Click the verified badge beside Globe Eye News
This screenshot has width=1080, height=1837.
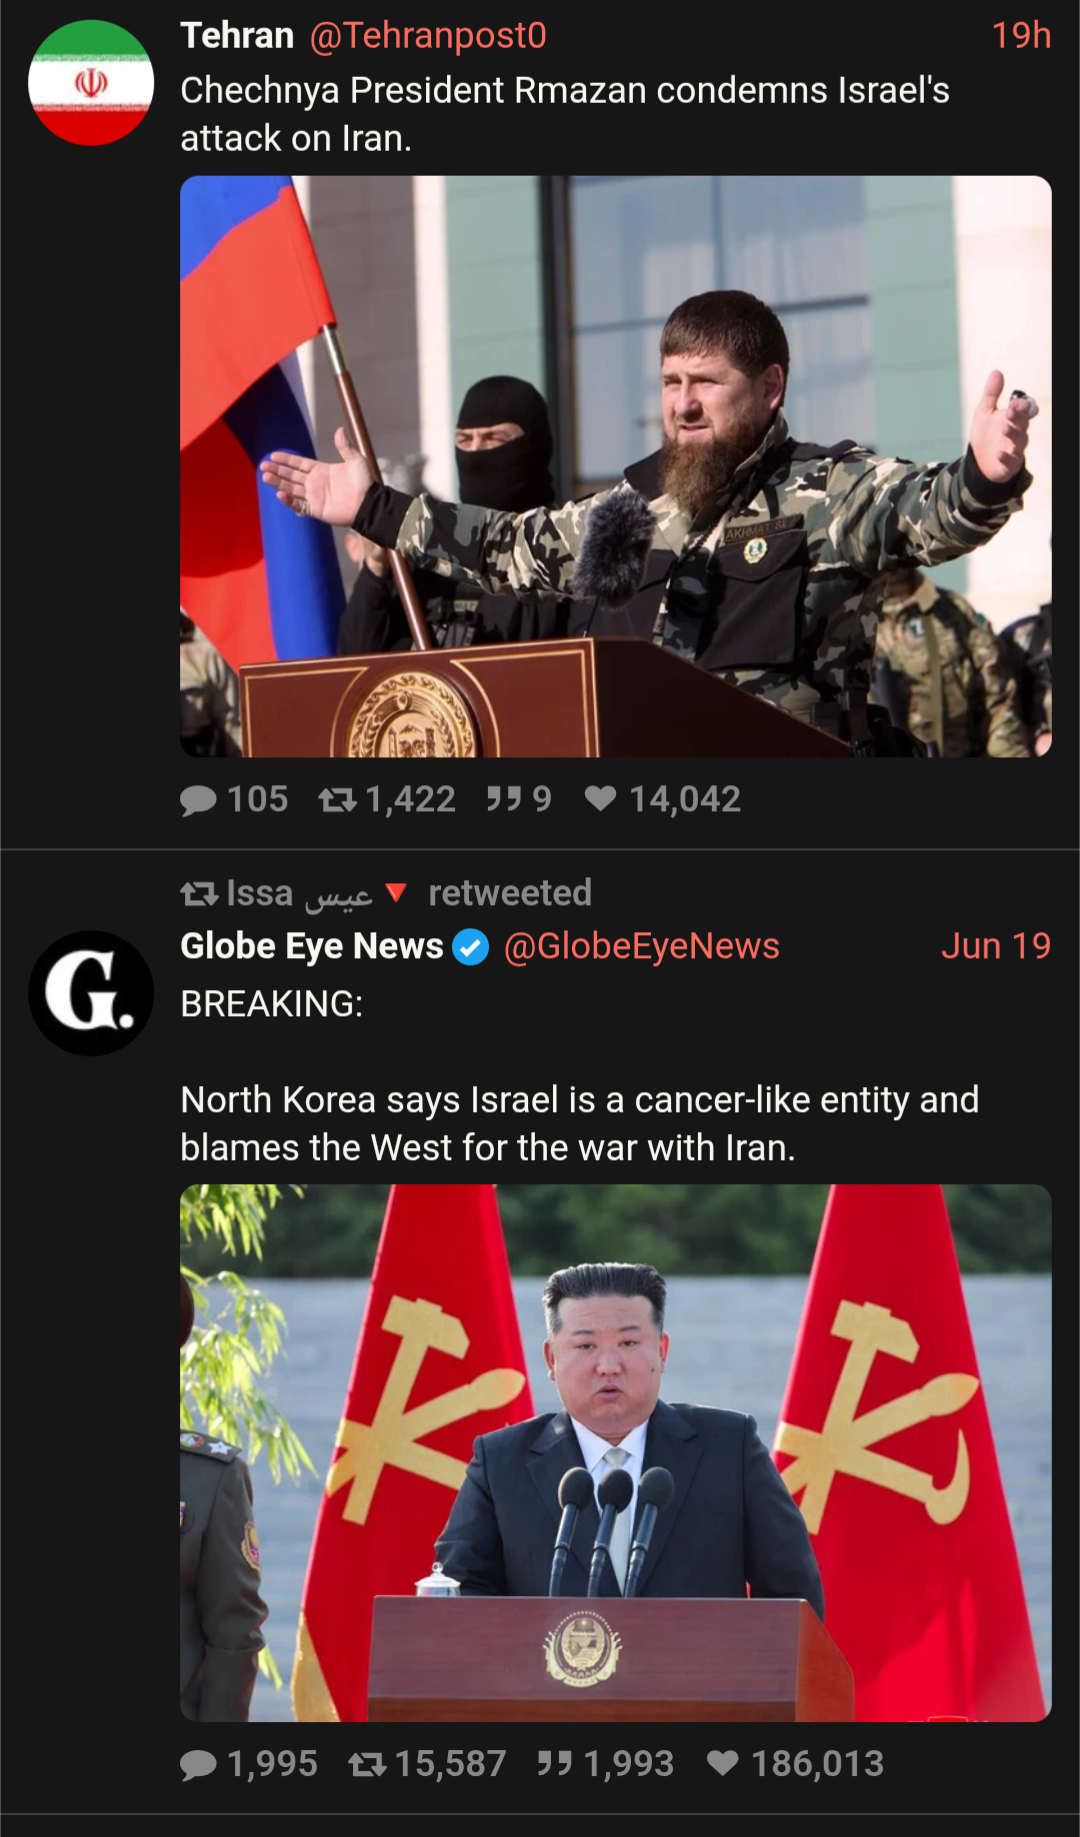coord(471,947)
